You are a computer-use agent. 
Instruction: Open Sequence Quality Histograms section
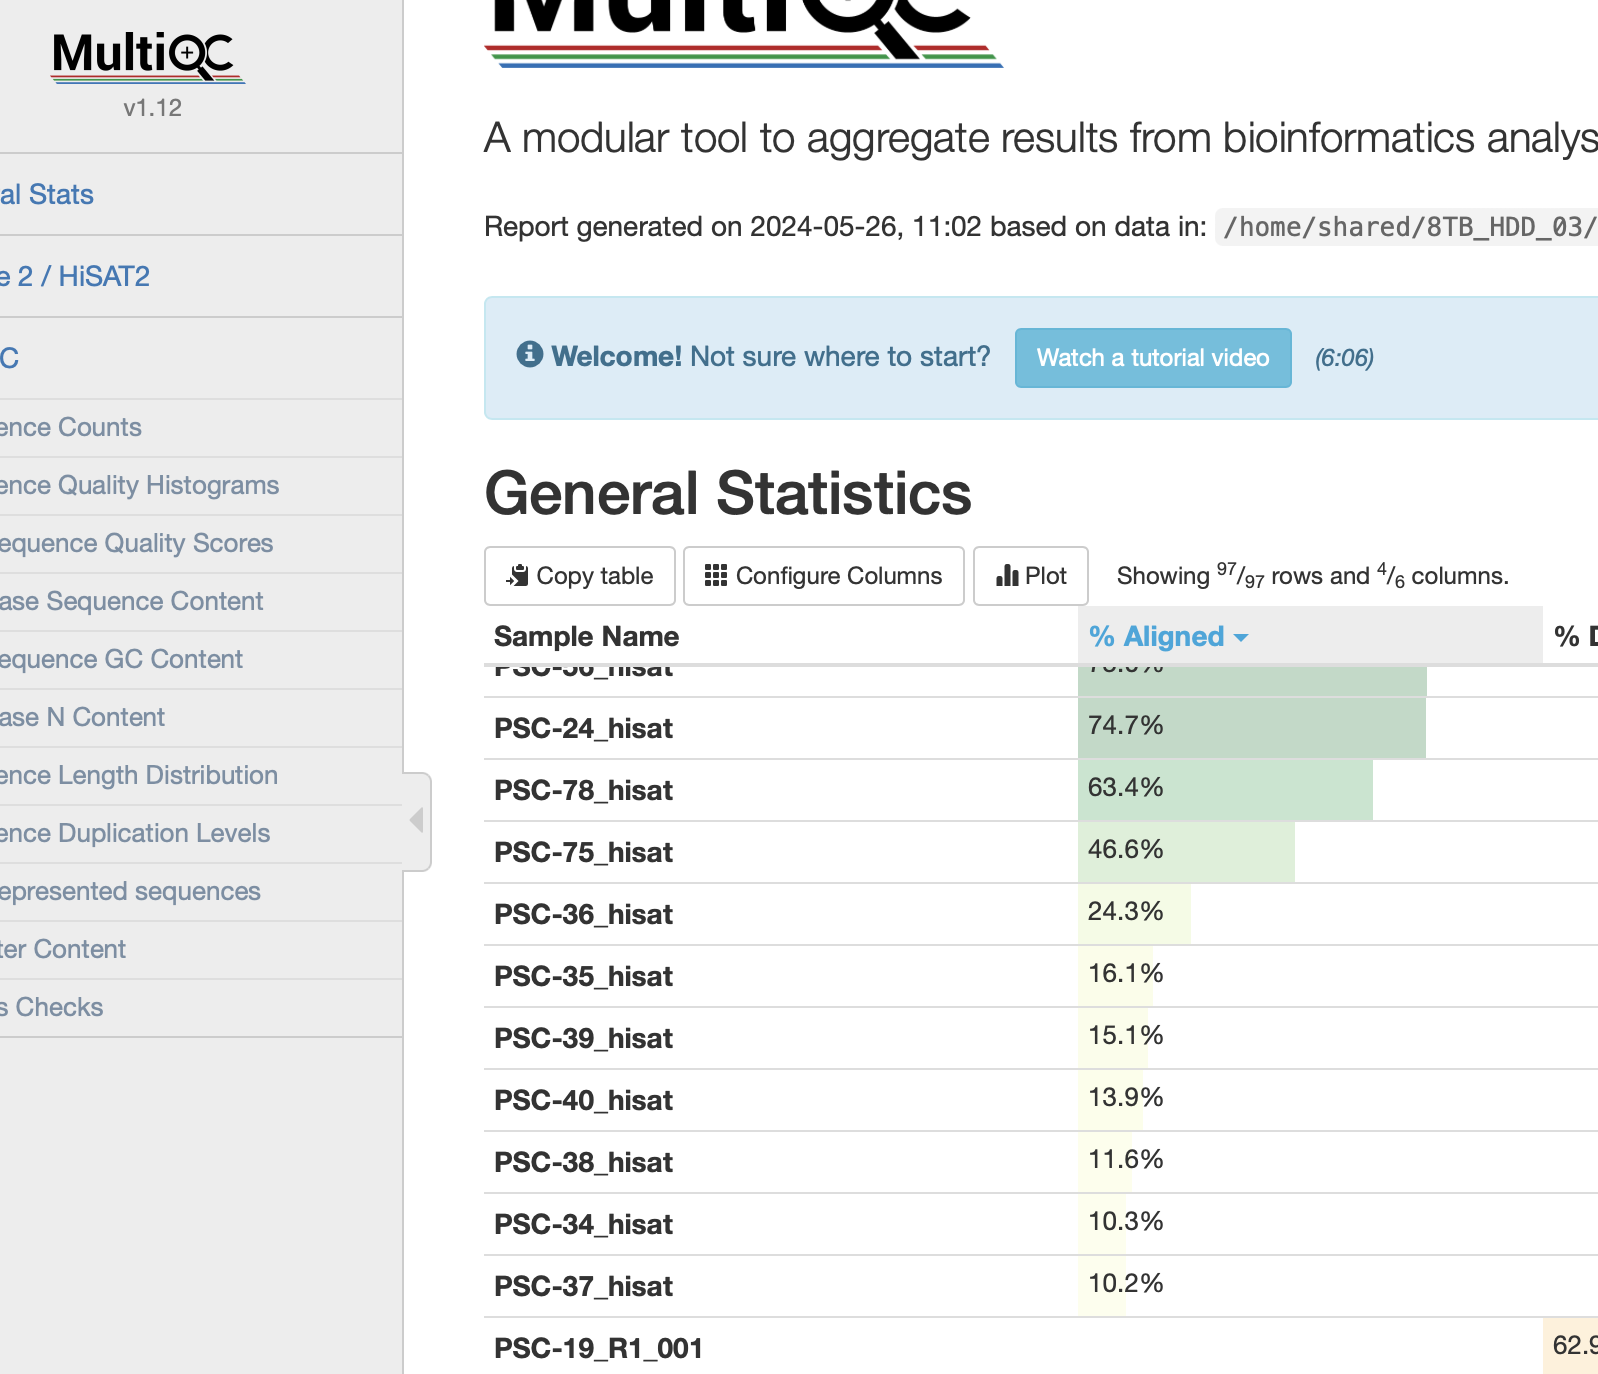(140, 485)
